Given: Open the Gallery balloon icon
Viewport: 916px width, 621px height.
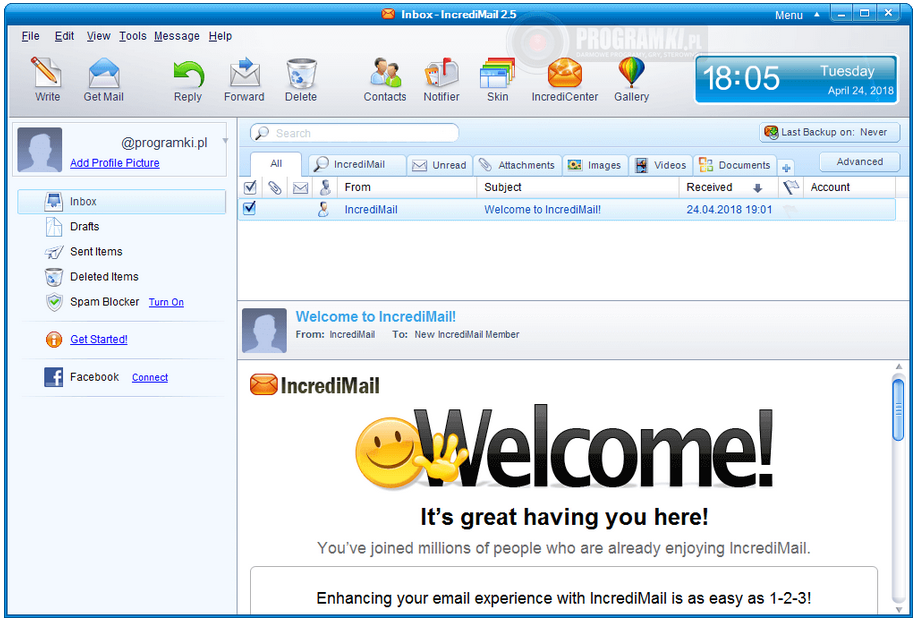Looking at the screenshot, I should pos(631,72).
